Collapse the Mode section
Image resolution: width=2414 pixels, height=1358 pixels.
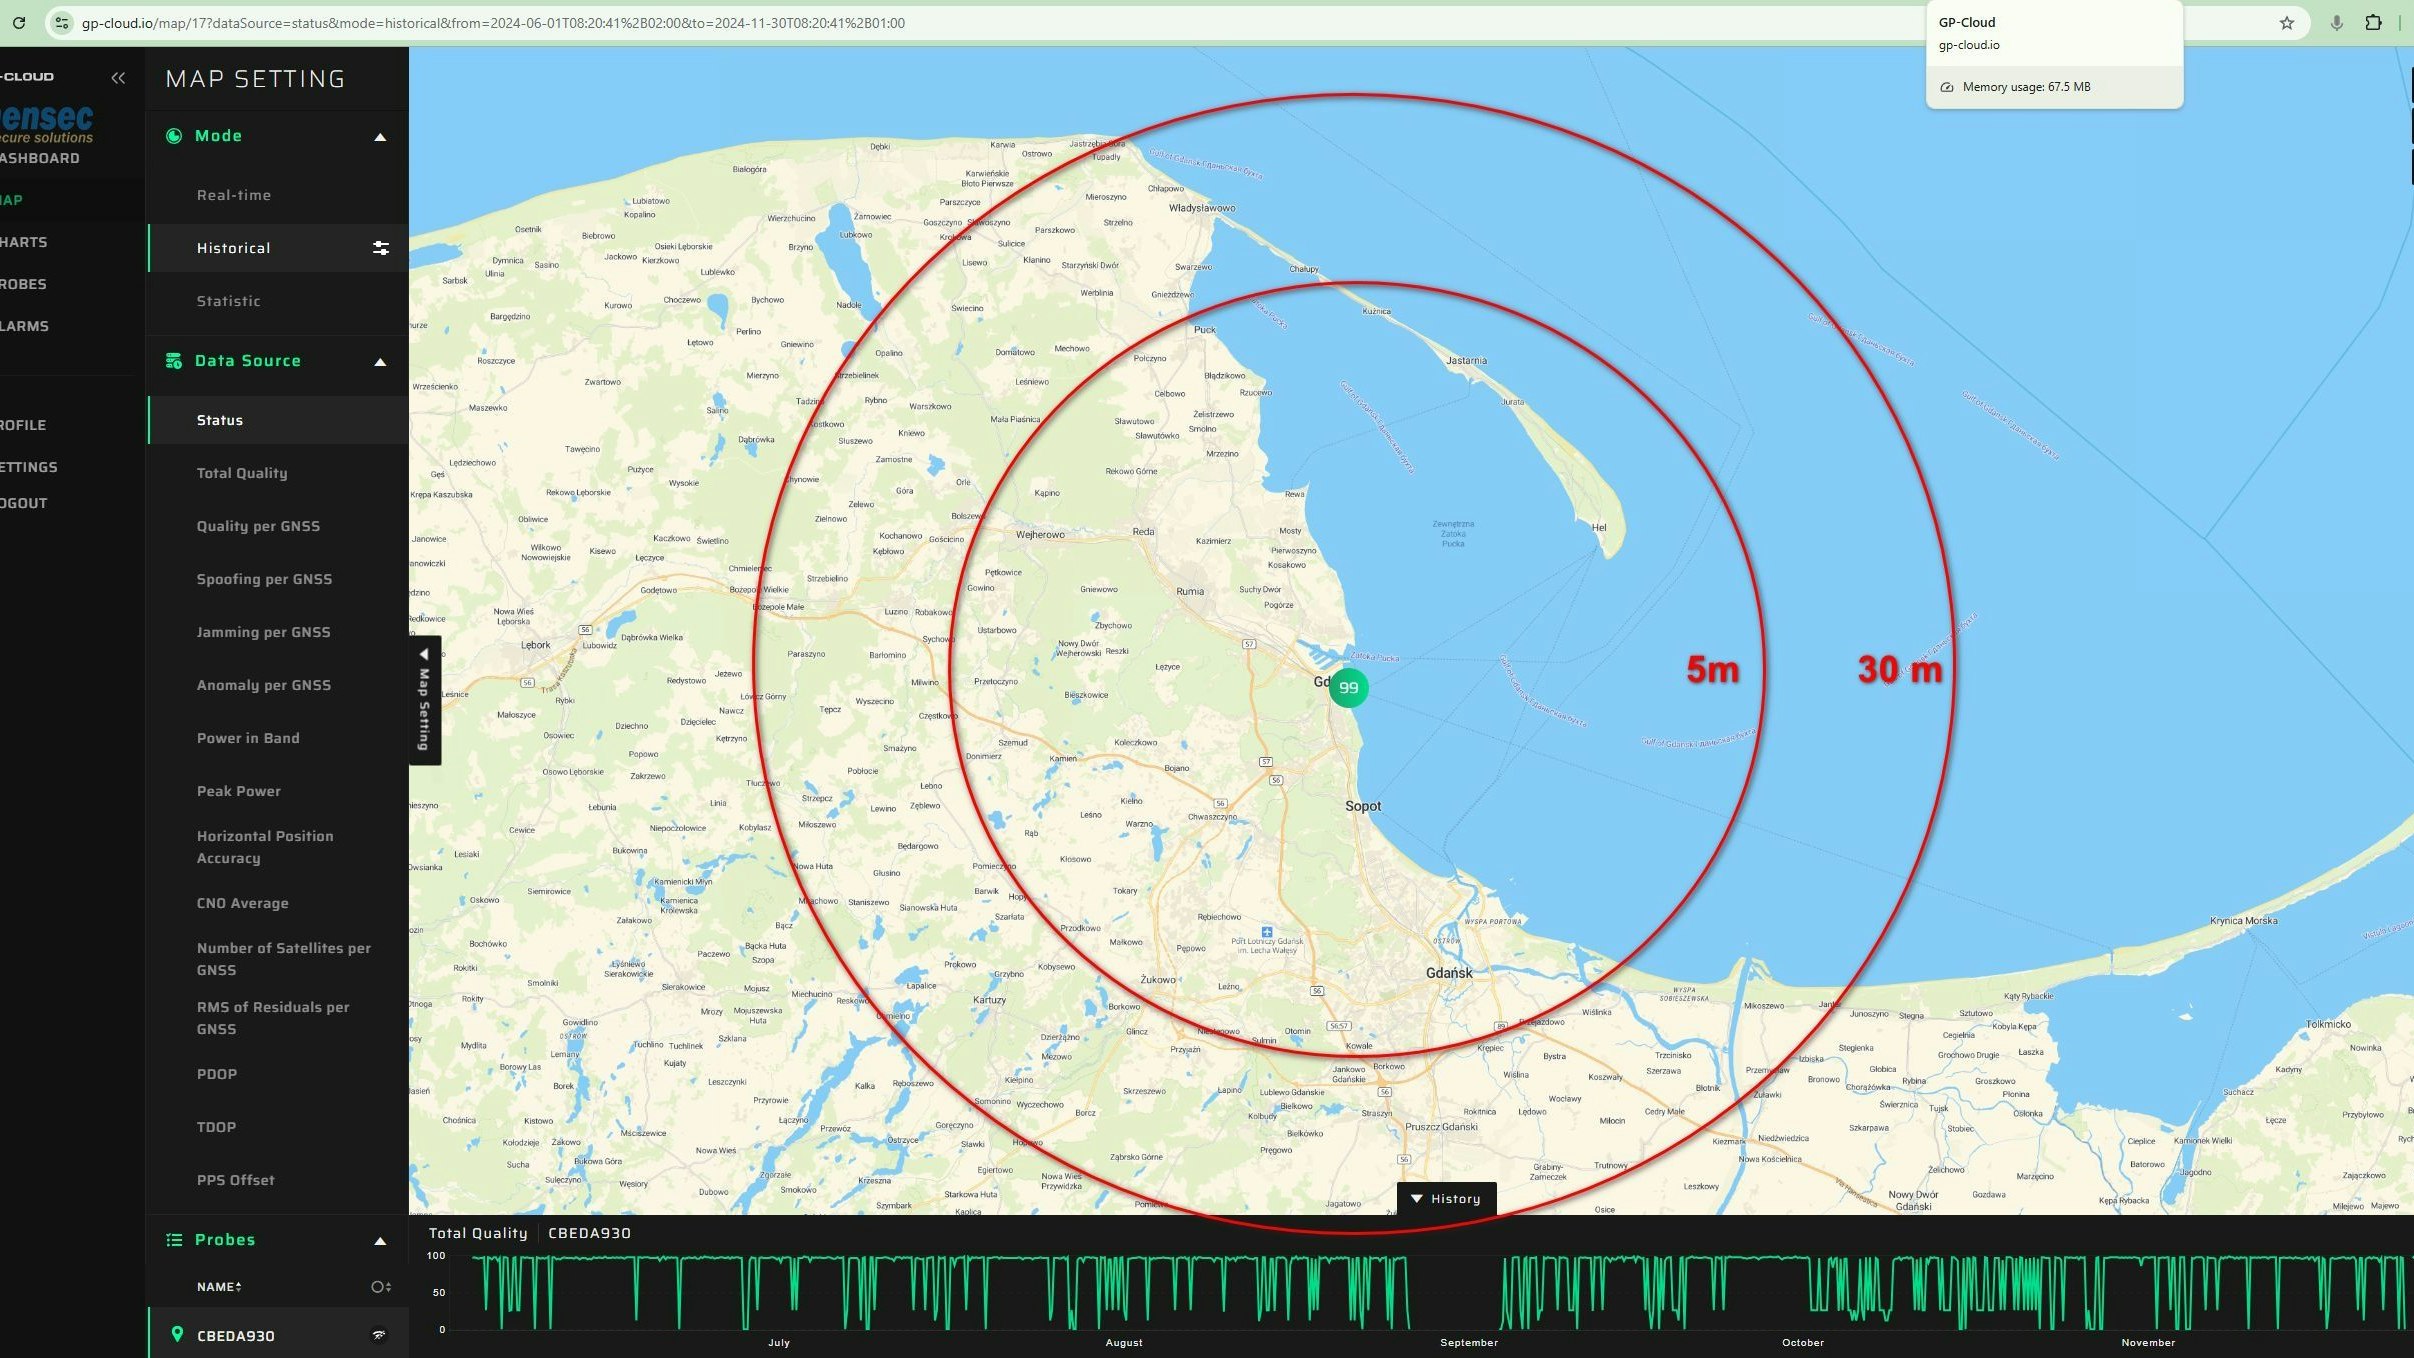[380, 136]
